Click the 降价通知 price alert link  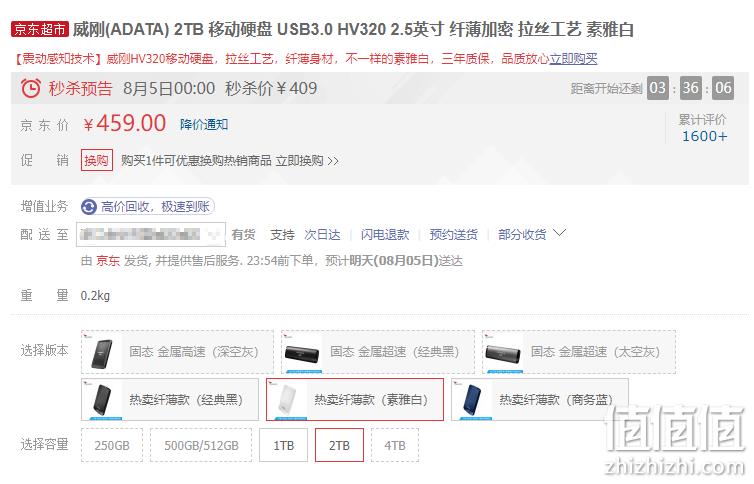tap(204, 124)
